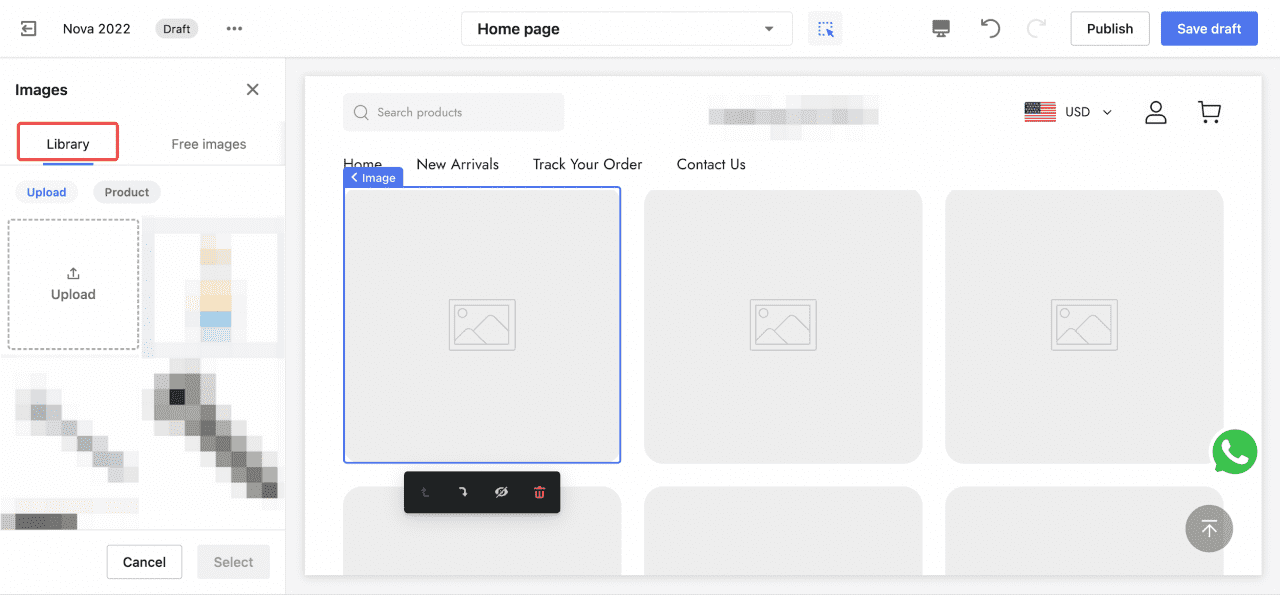The width and height of the screenshot is (1280, 595).
Task: Select the Upload filter chip
Action: [47, 192]
